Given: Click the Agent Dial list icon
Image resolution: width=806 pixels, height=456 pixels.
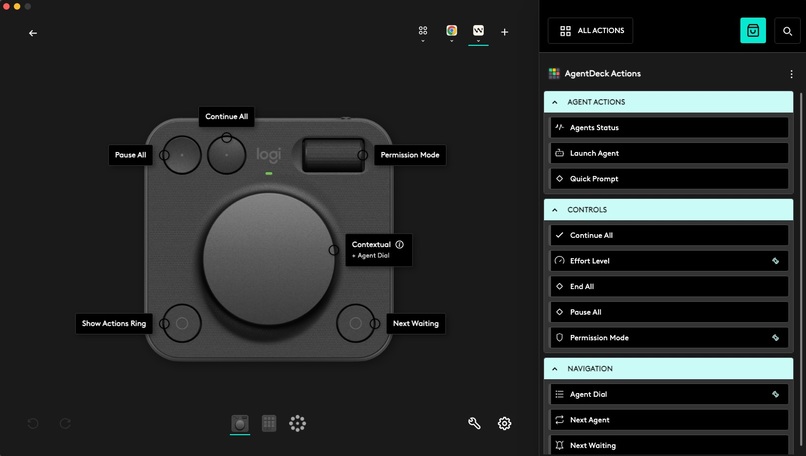Looking at the screenshot, I should click(x=559, y=394).
